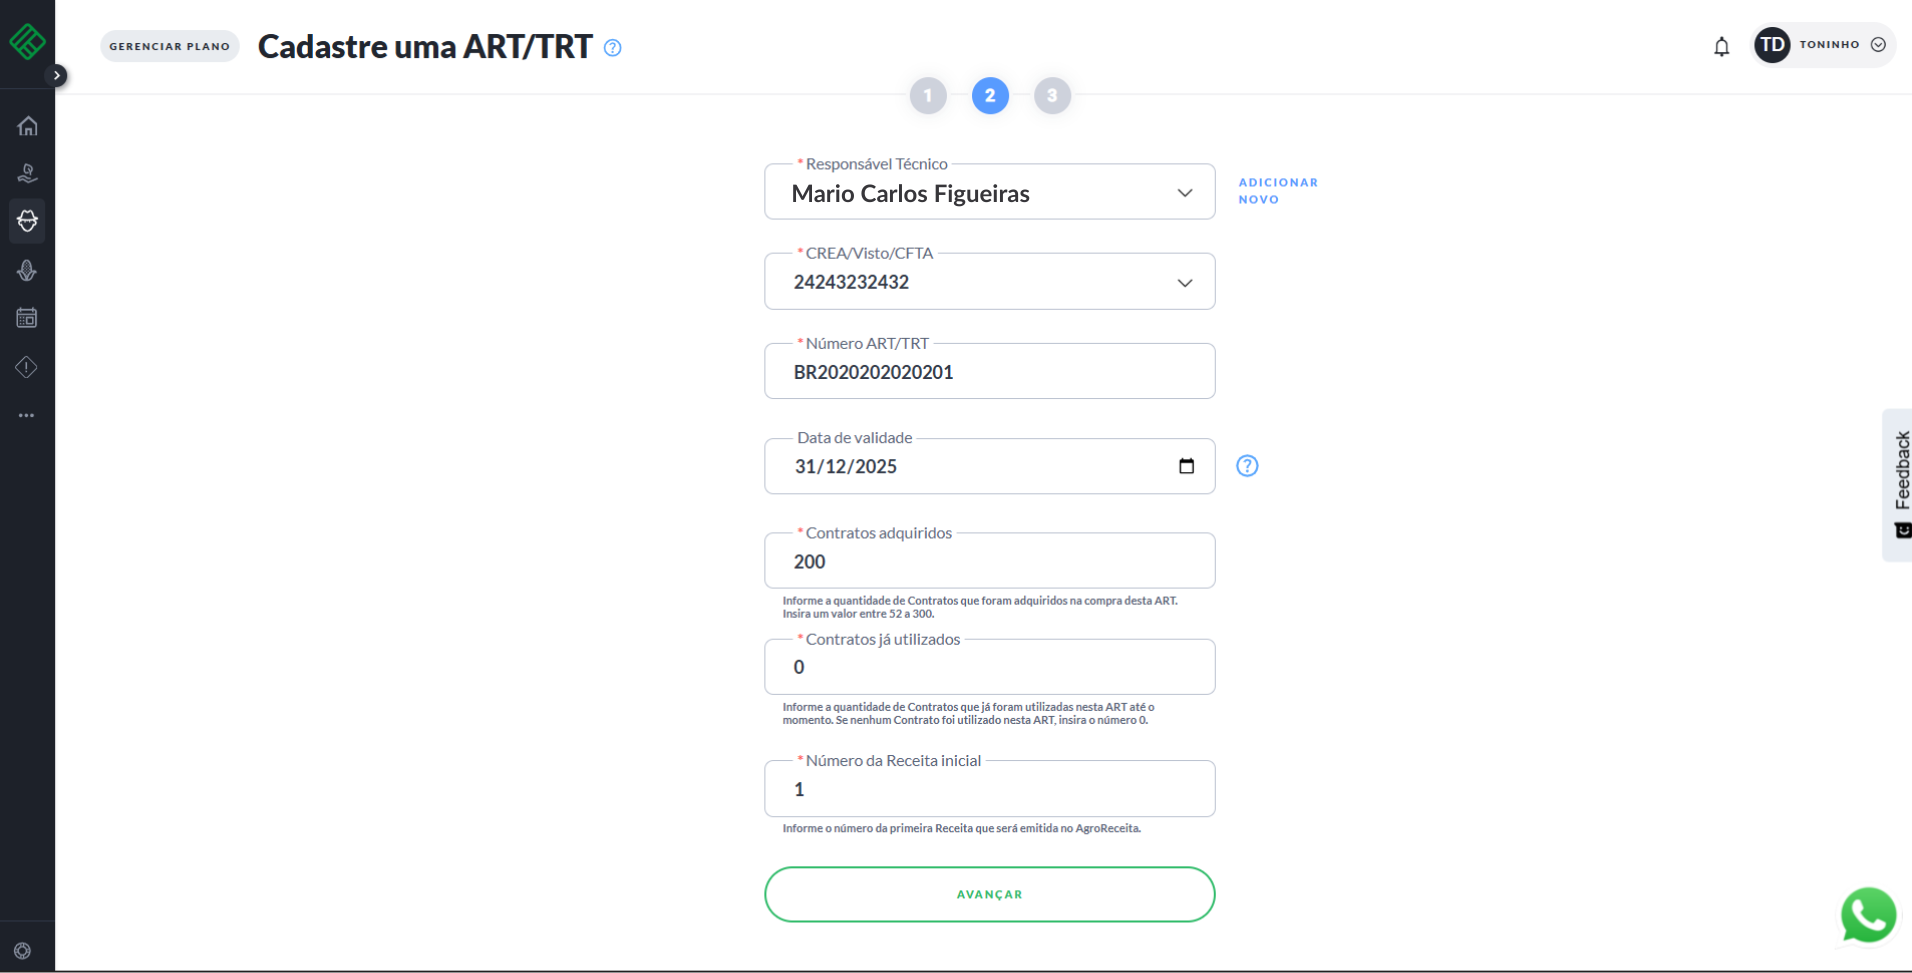Click help icon beside the page title
The height and width of the screenshot is (973, 1912).
(x=613, y=48)
